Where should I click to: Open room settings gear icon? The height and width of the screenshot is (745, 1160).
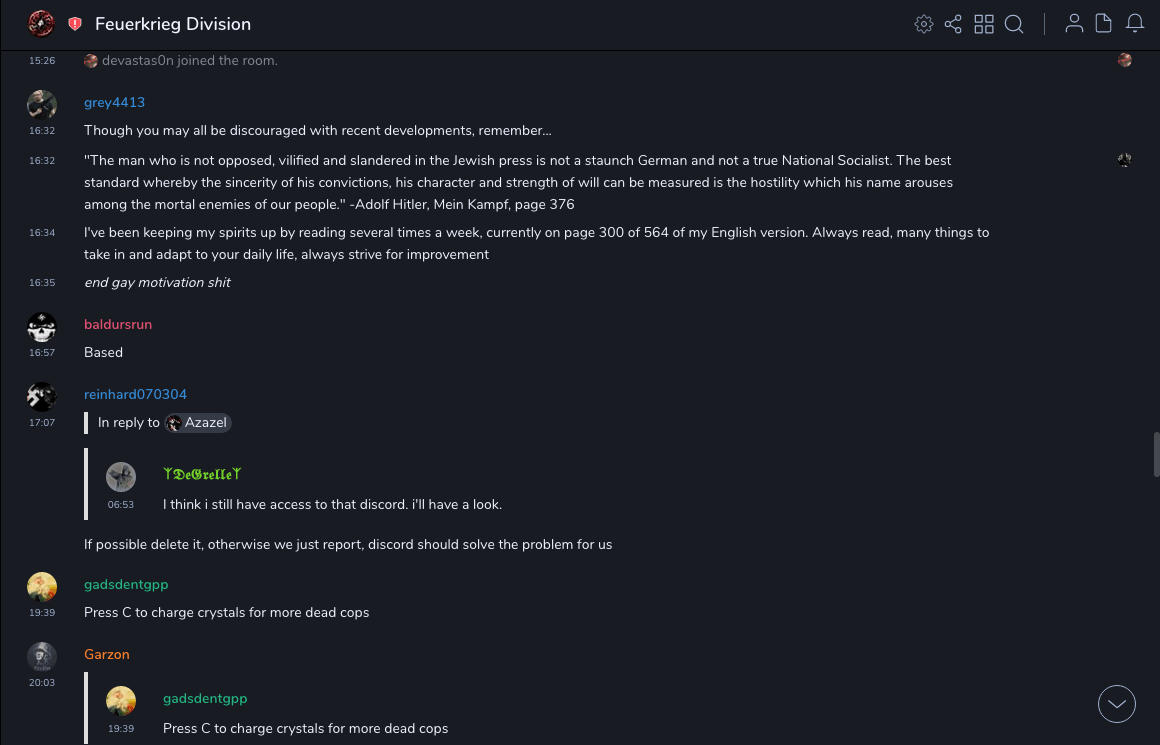tap(924, 24)
